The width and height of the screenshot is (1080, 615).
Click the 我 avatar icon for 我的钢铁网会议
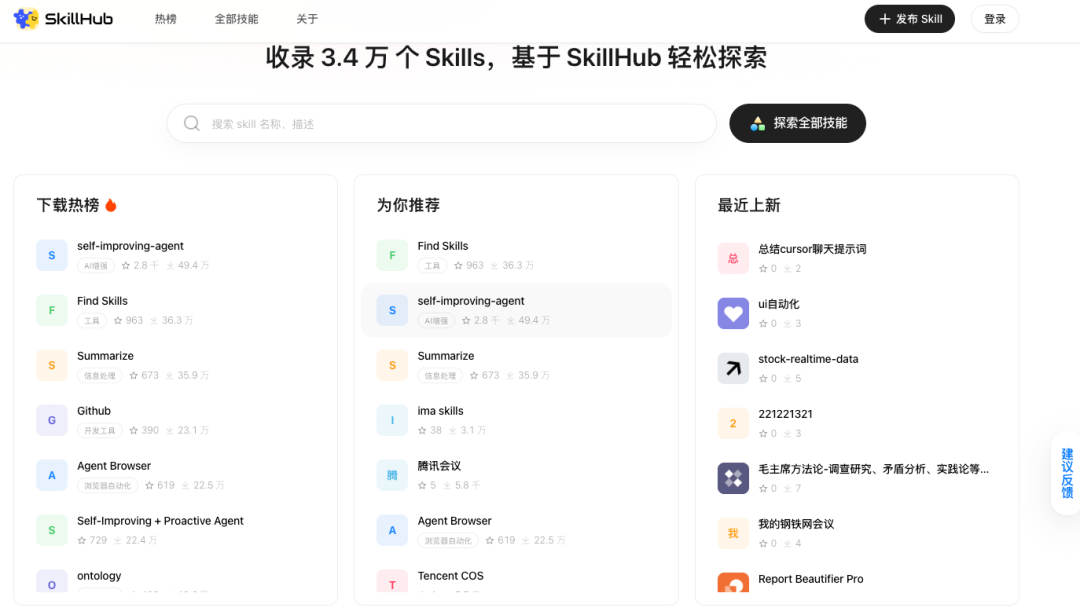coord(733,534)
